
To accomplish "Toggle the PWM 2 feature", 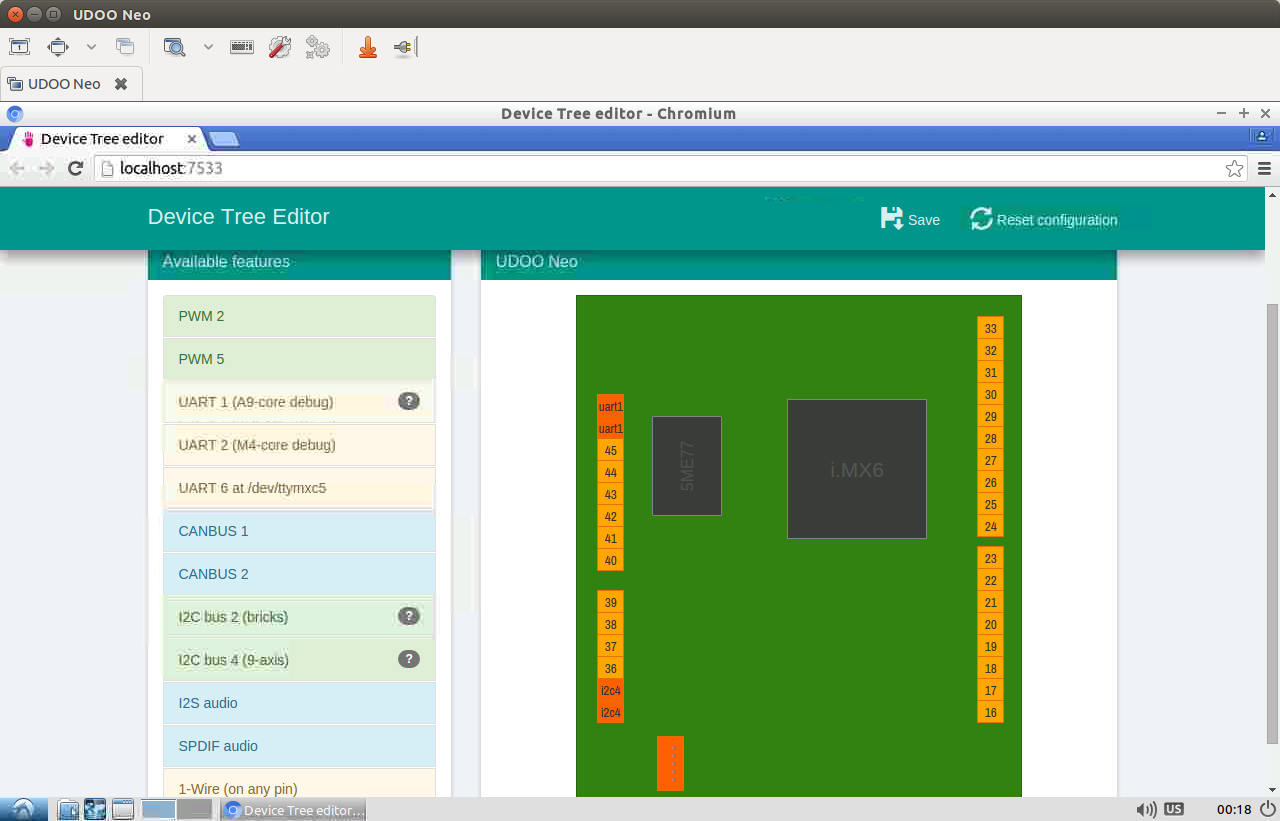I will [299, 316].
